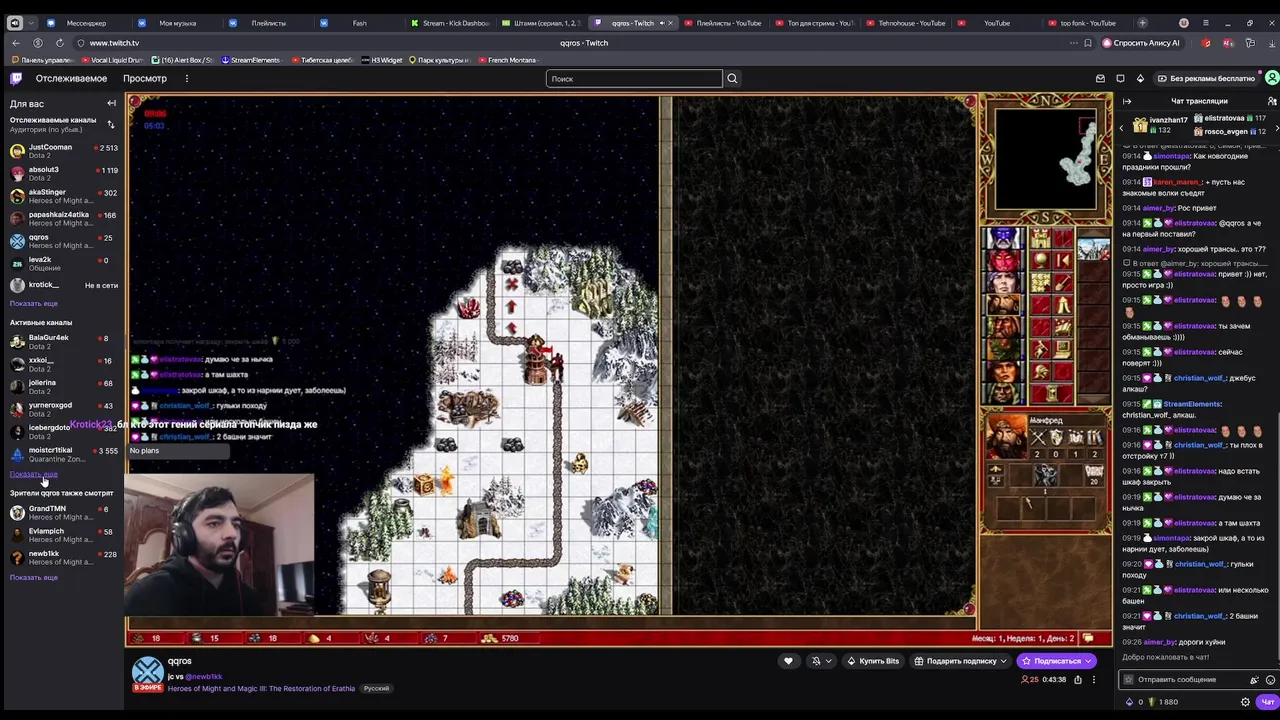Switch to Моя музыка browser tab
The width and height of the screenshot is (1280, 720).
point(176,23)
